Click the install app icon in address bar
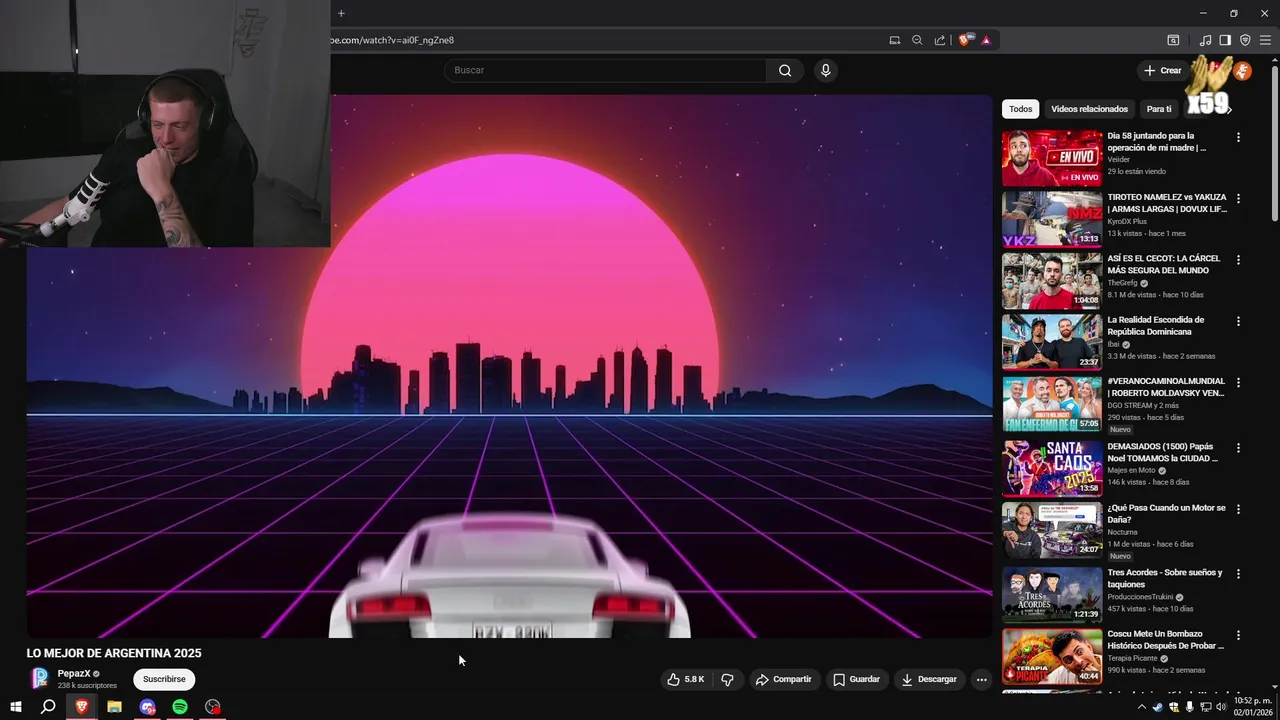The height and width of the screenshot is (720, 1280). click(895, 40)
